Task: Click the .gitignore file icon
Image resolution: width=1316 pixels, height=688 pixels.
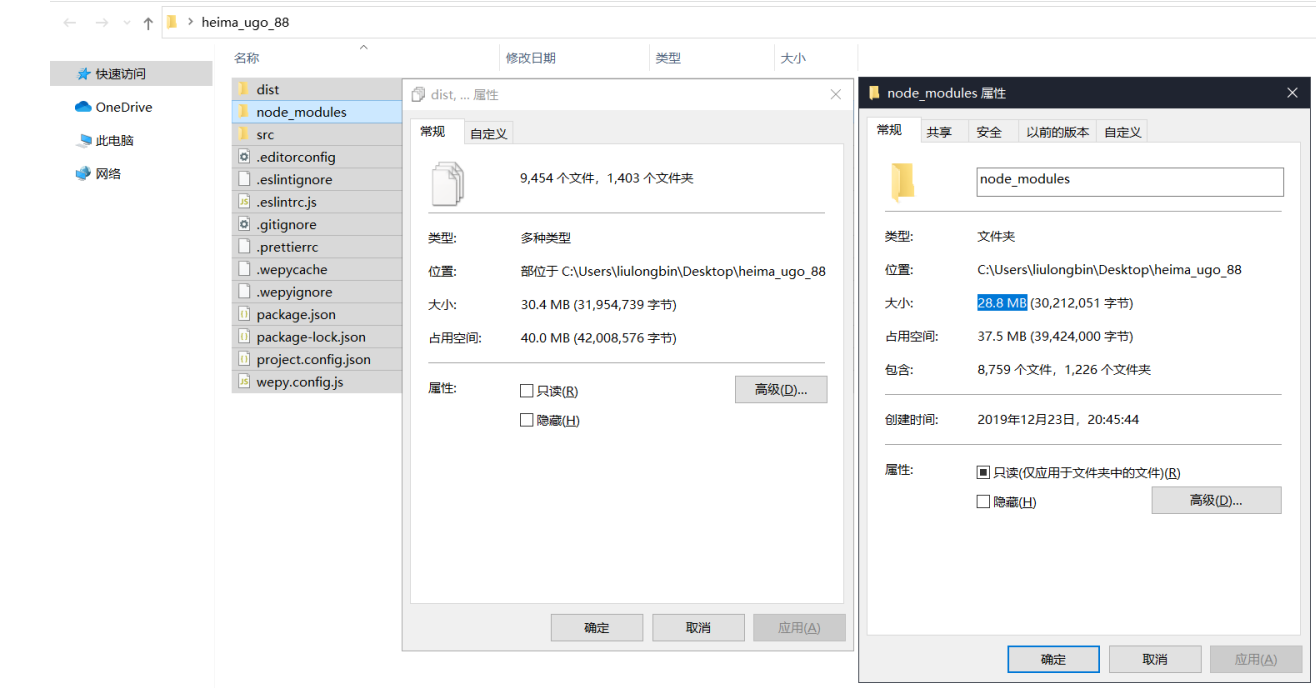Action: (x=243, y=224)
